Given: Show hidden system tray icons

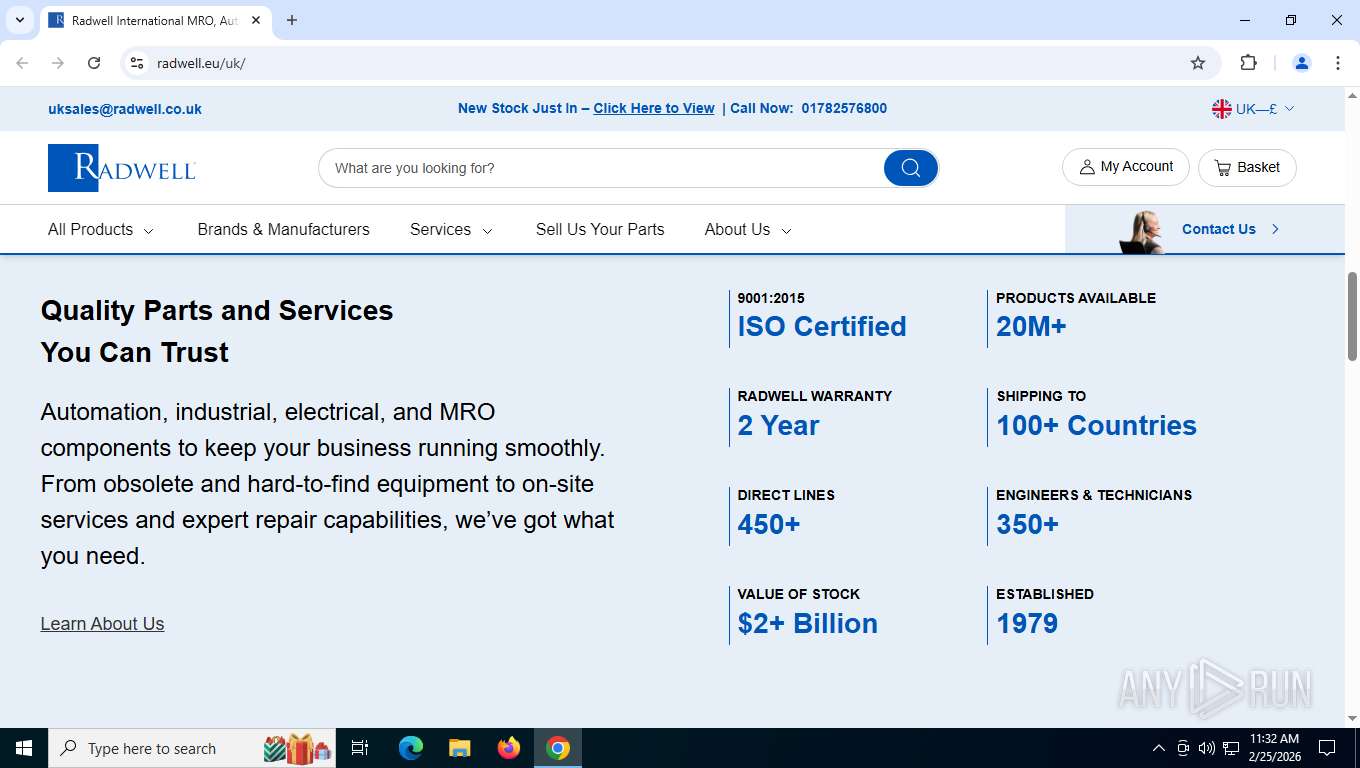Looking at the screenshot, I should [1159, 748].
